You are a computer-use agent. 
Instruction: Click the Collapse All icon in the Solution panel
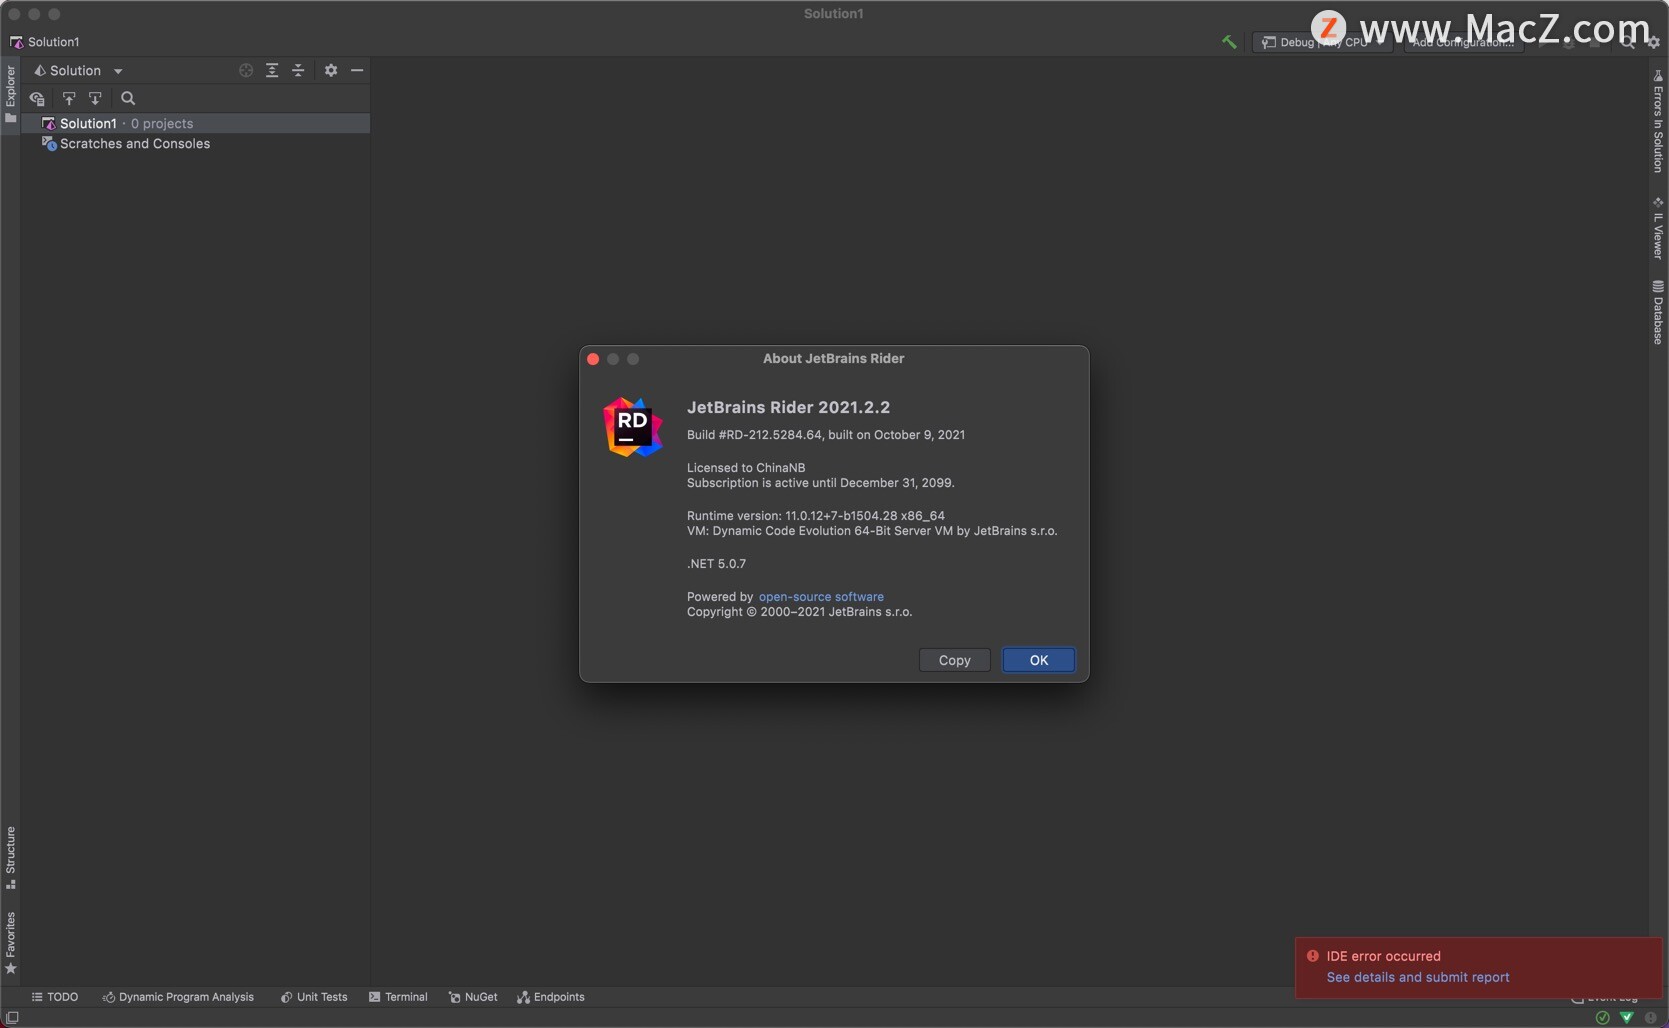click(x=298, y=70)
